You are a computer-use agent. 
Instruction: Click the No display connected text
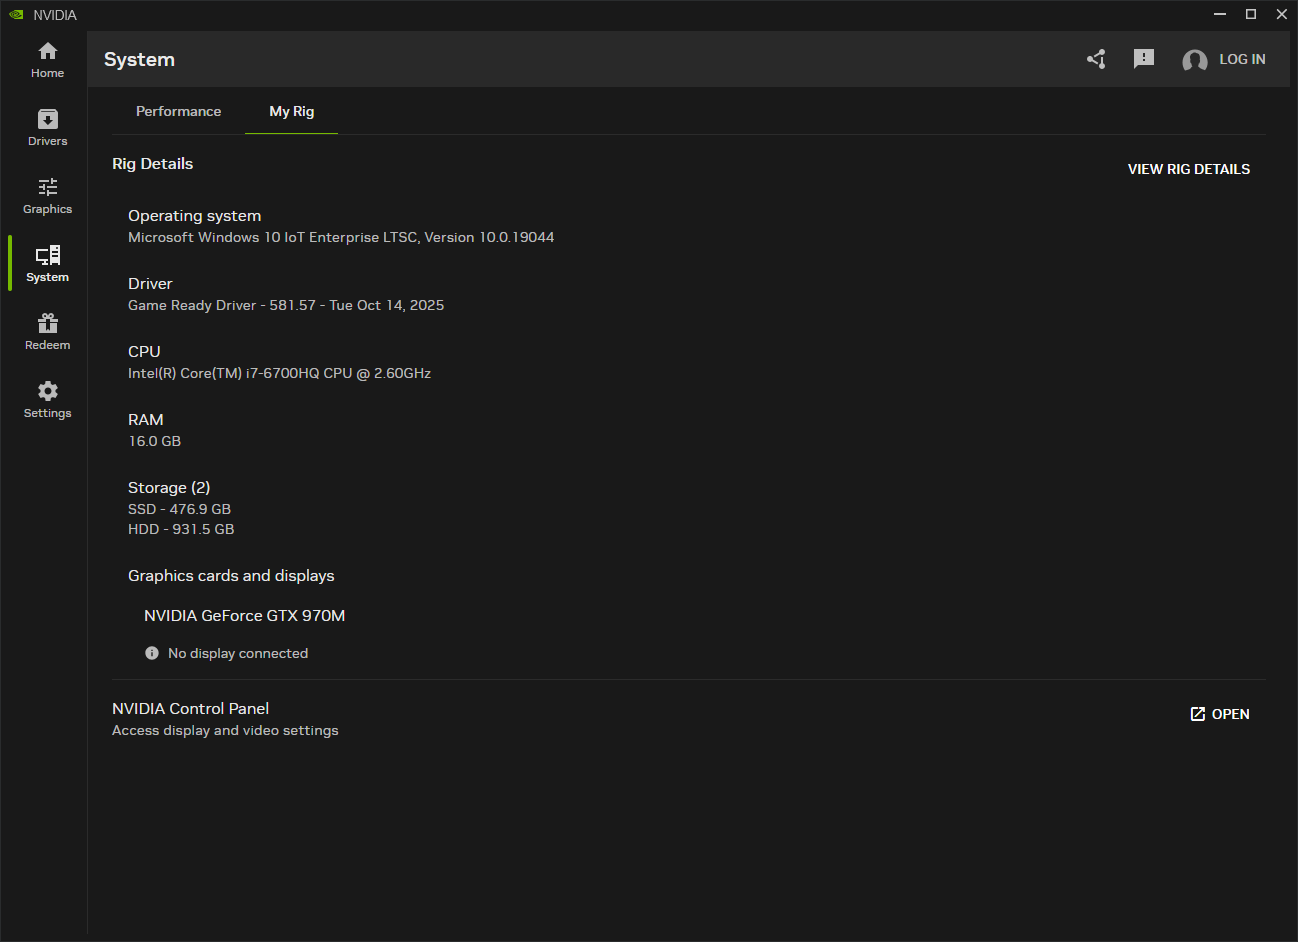[x=238, y=653]
